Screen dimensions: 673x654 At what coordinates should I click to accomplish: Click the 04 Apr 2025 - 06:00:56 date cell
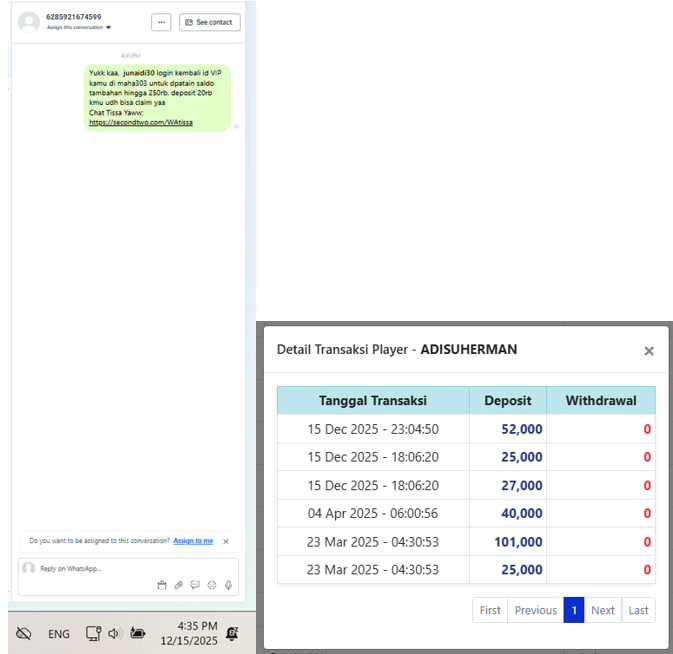[373, 513]
